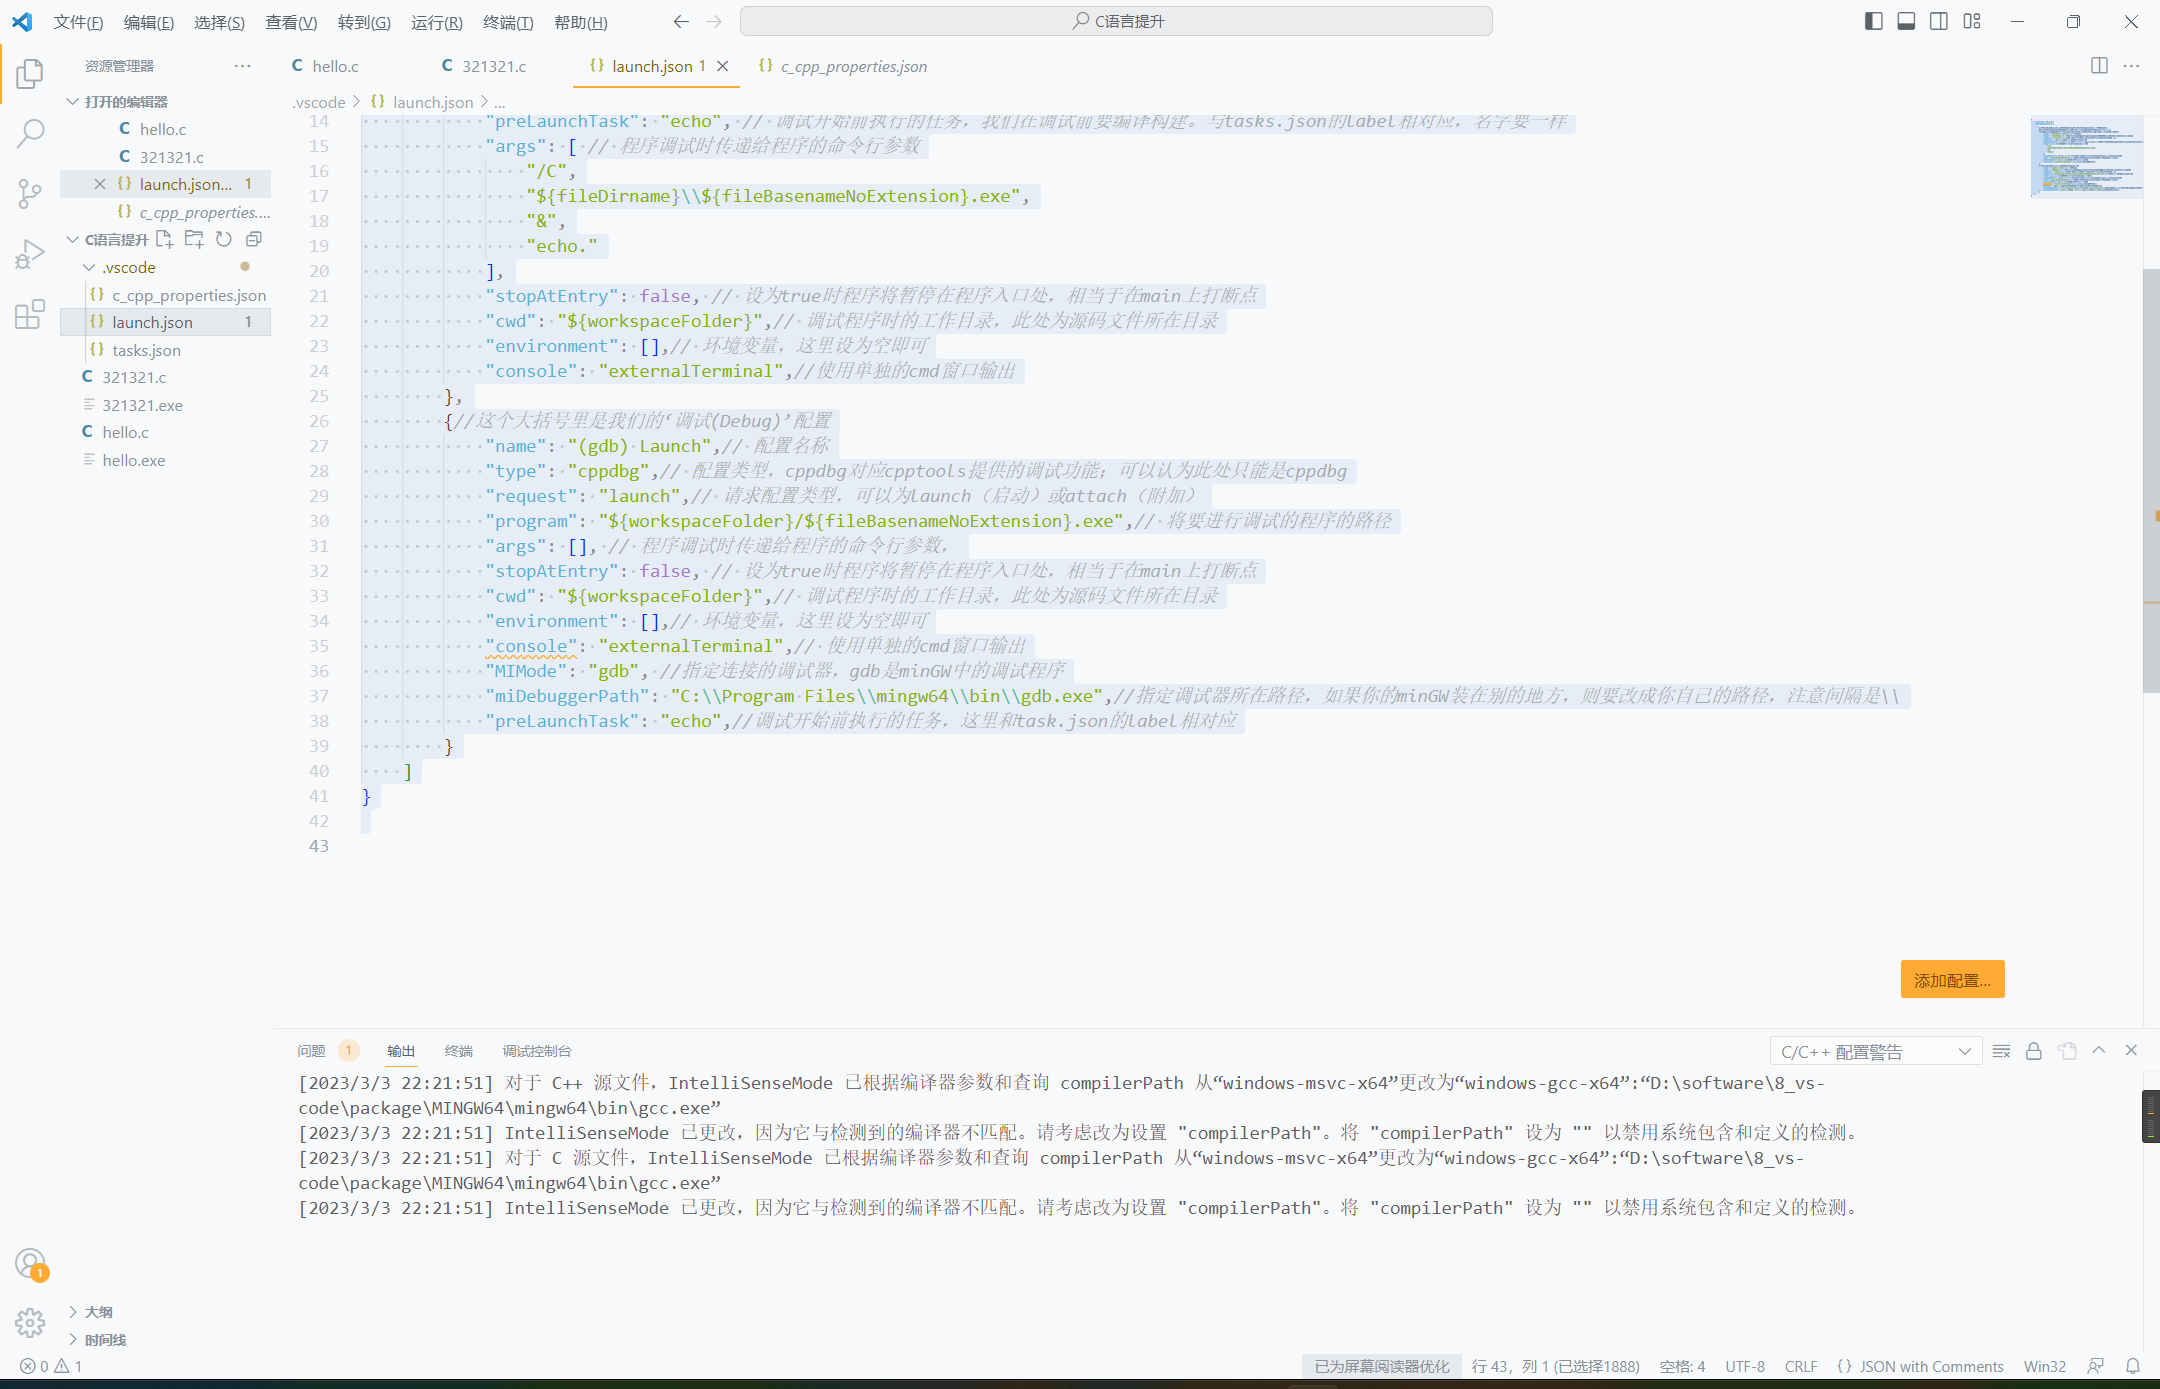Open the 终端 menu in menu bar
This screenshot has width=2160, height=1389.
click(x=508, y=22)
